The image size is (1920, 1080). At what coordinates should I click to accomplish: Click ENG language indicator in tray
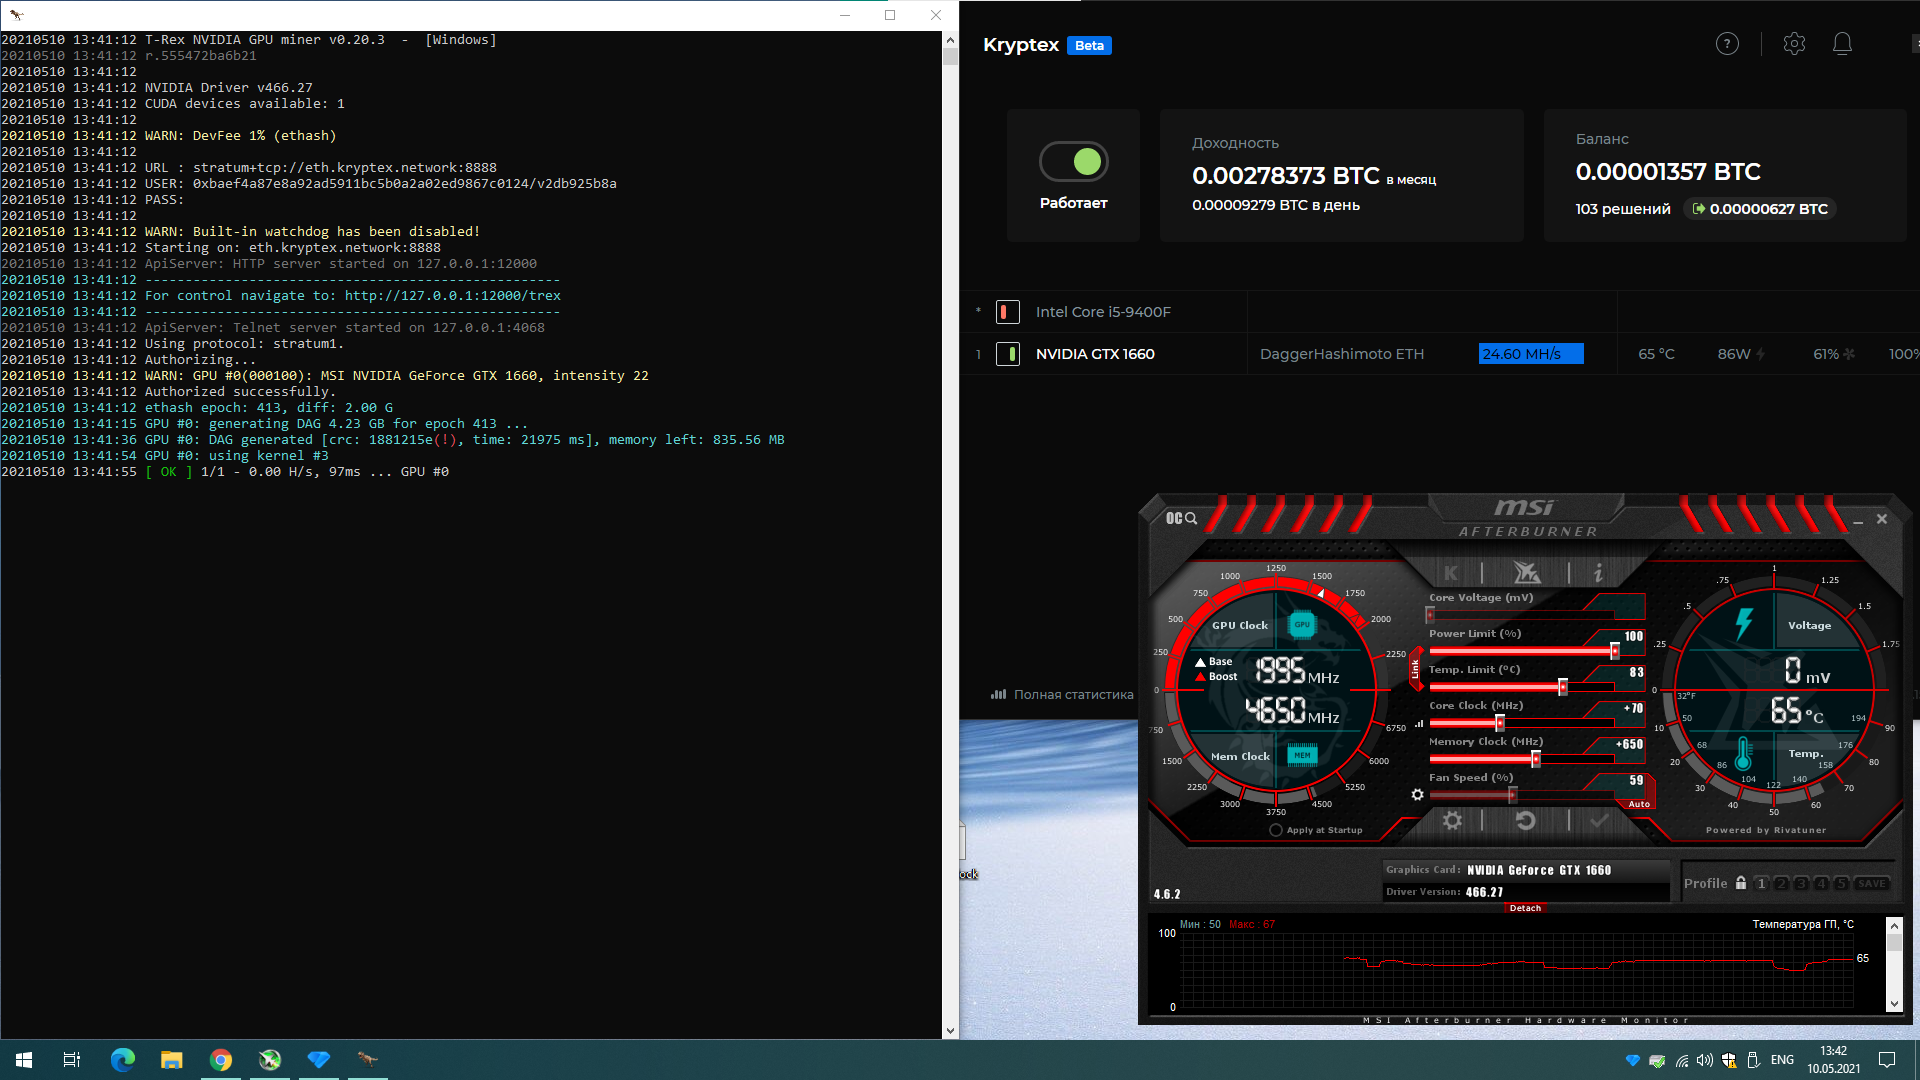[1782, 1060]
